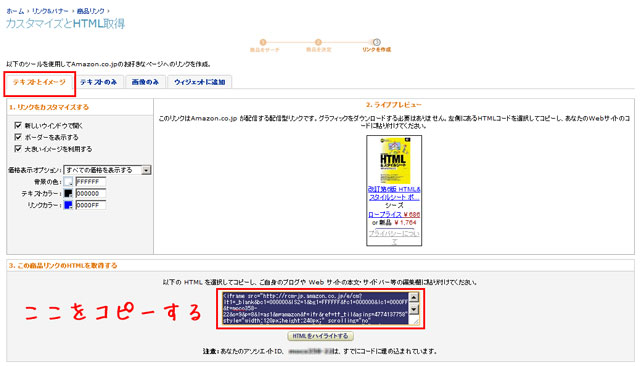This screenshot has height=366, width=640.
Task: Click the FFFFFF background color field
Action: pos(91,182)
